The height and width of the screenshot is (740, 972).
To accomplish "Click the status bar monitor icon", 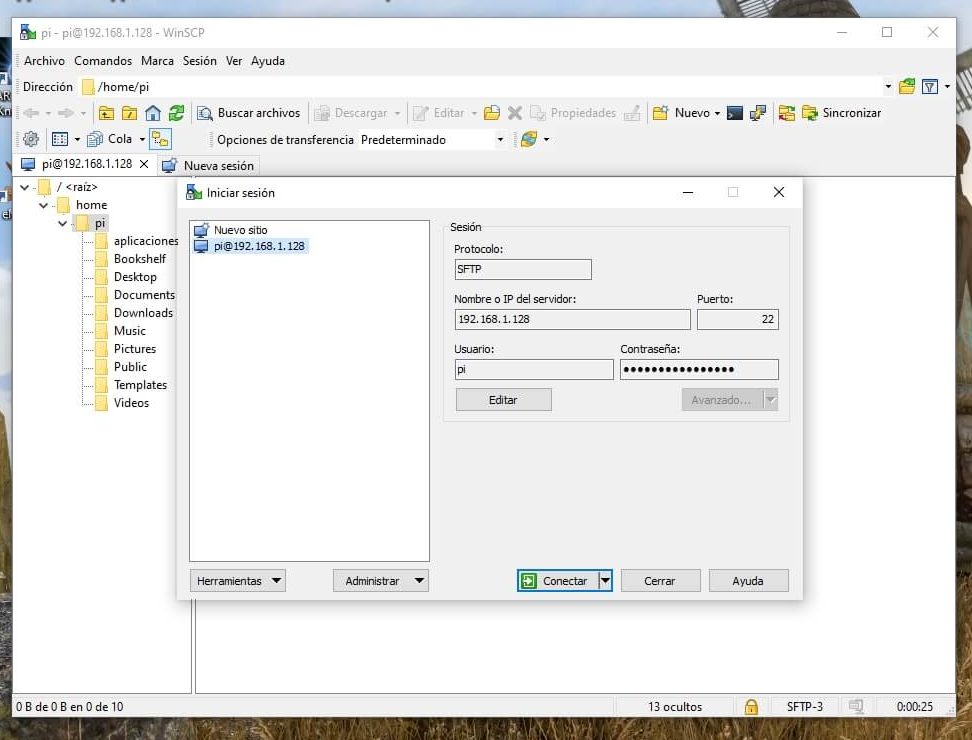I will [855, 706].
